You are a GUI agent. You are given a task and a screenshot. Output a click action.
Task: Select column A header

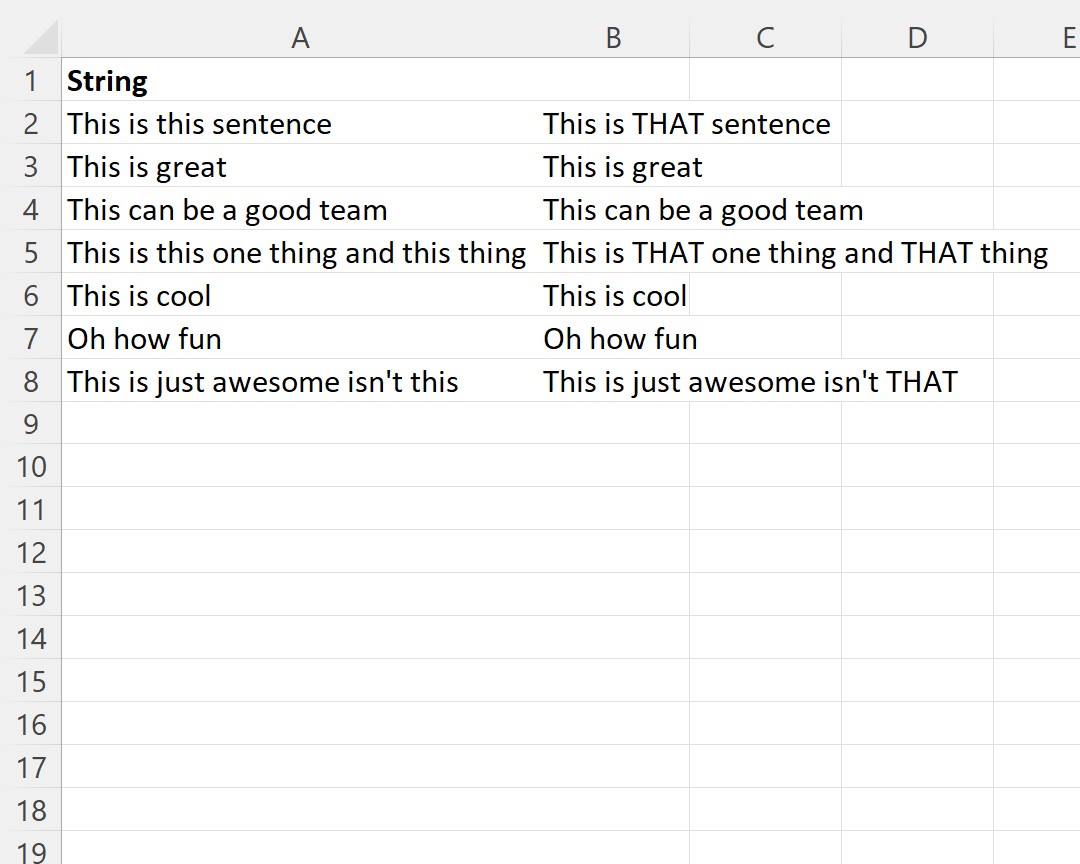tap(300, 38)
